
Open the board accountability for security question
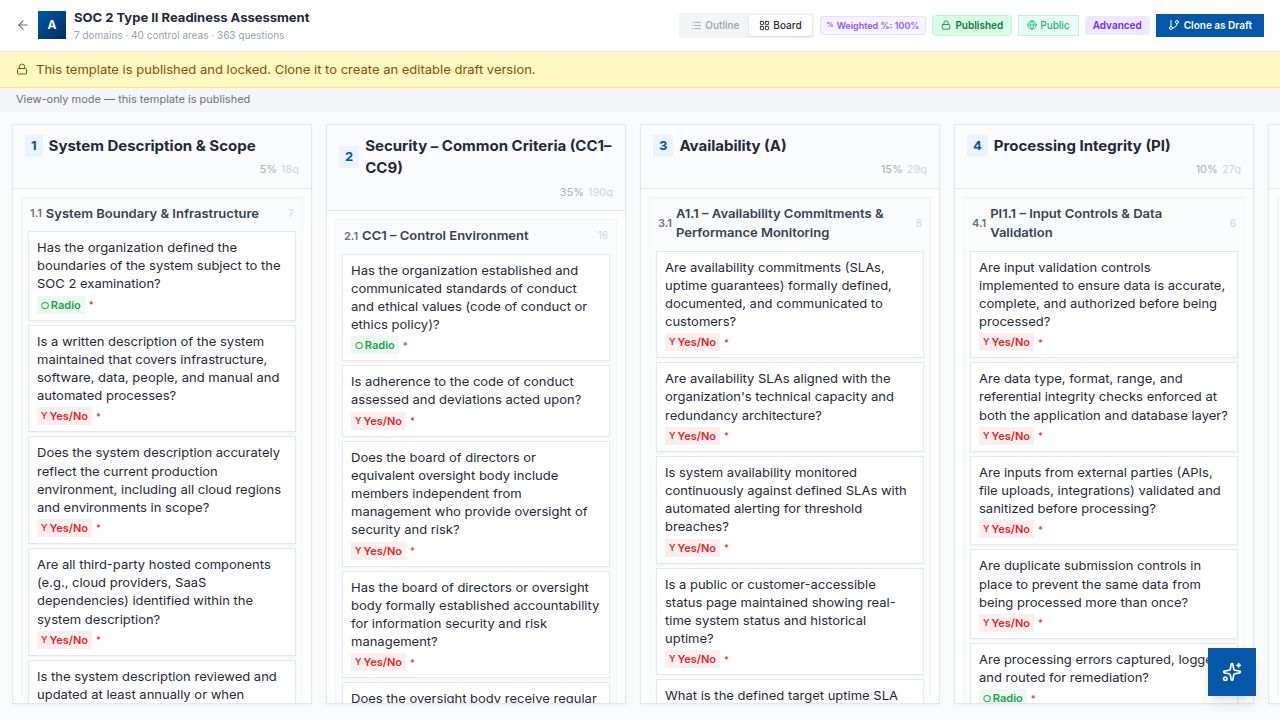point(476,625)
